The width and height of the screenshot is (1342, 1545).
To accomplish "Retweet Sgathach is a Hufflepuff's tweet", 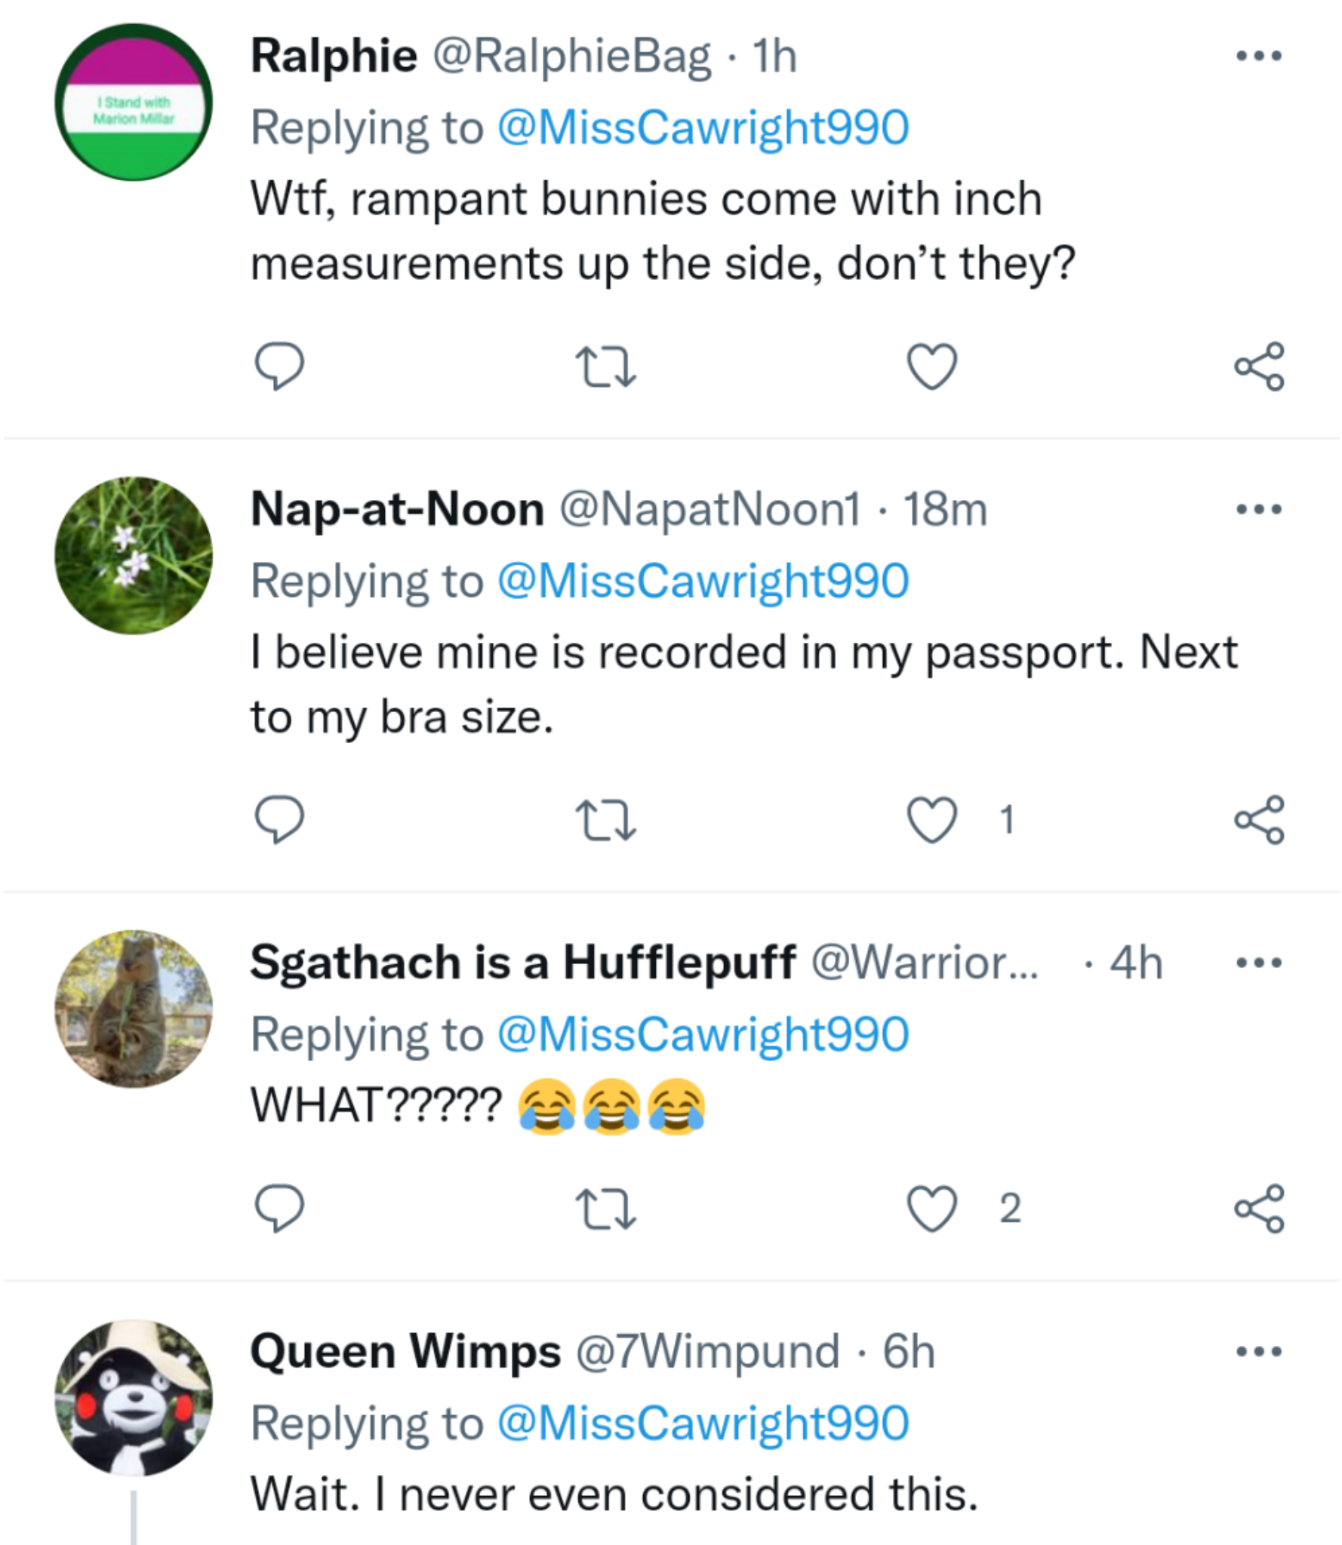I will pos(606,1209).
